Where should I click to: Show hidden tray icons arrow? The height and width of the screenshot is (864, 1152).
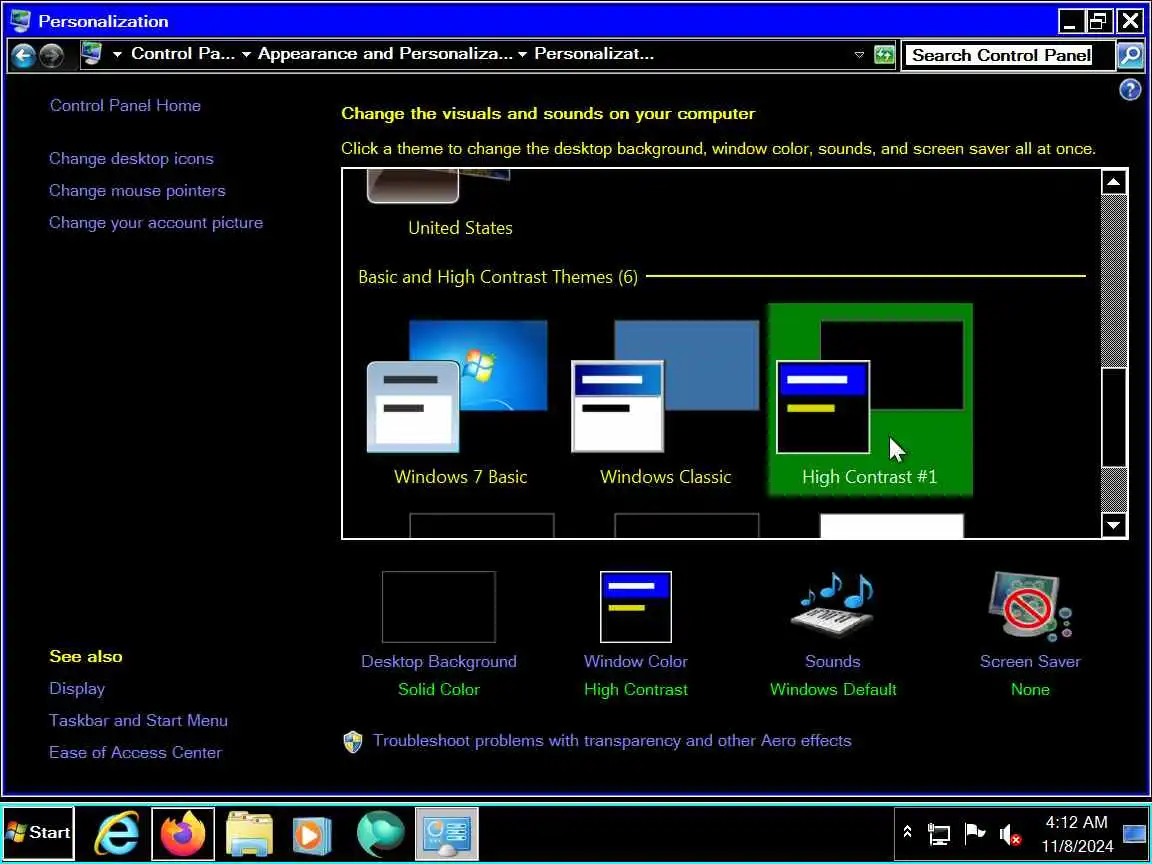(907, 832)
